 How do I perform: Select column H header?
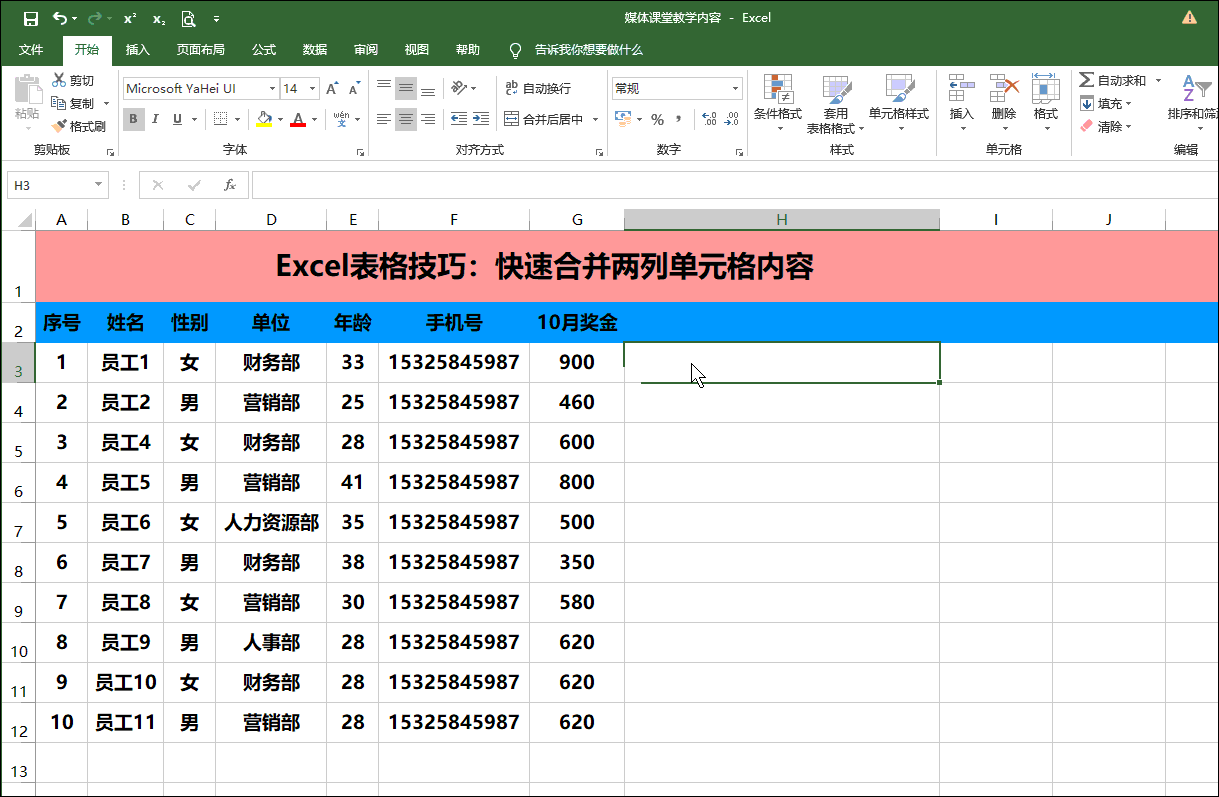(781, 220)
